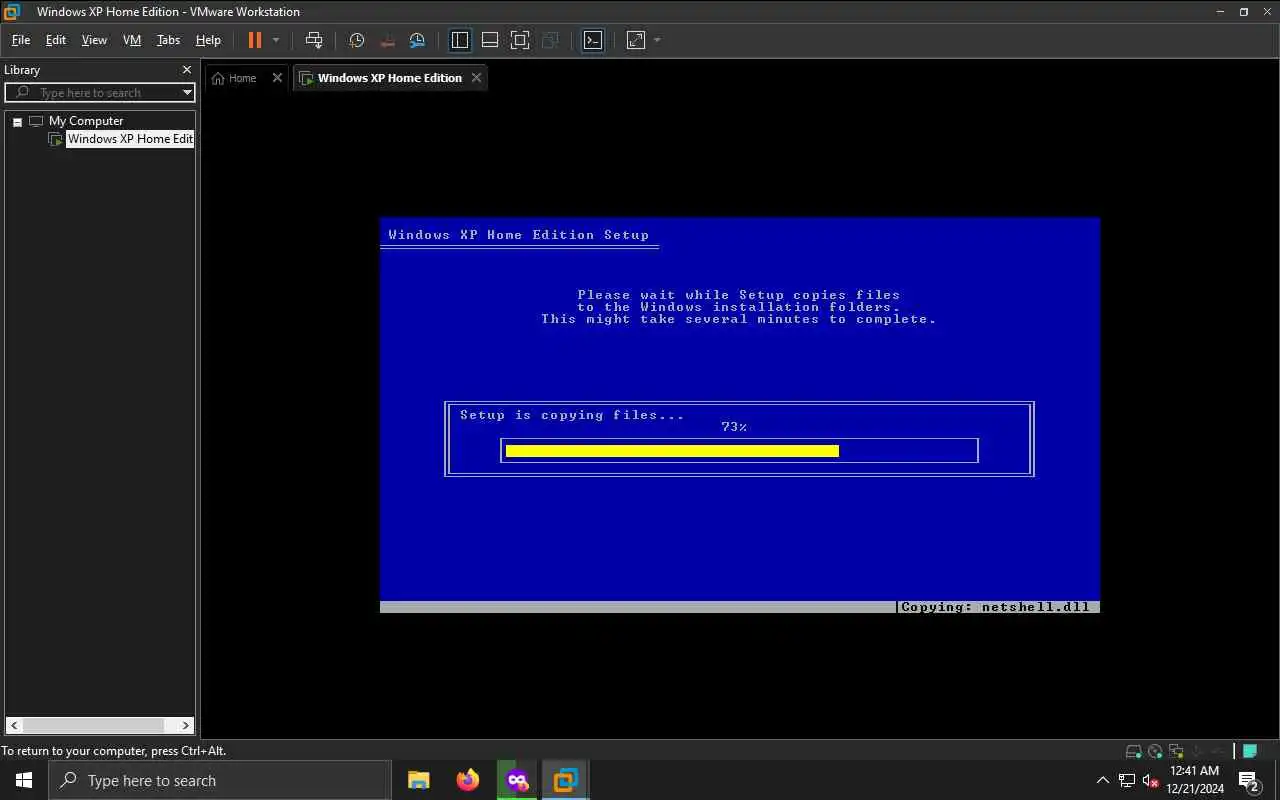Click 'Setup is copying files...' text
Image resolution: width=1280 pixels, height=800 pixels.
(572, 415)
